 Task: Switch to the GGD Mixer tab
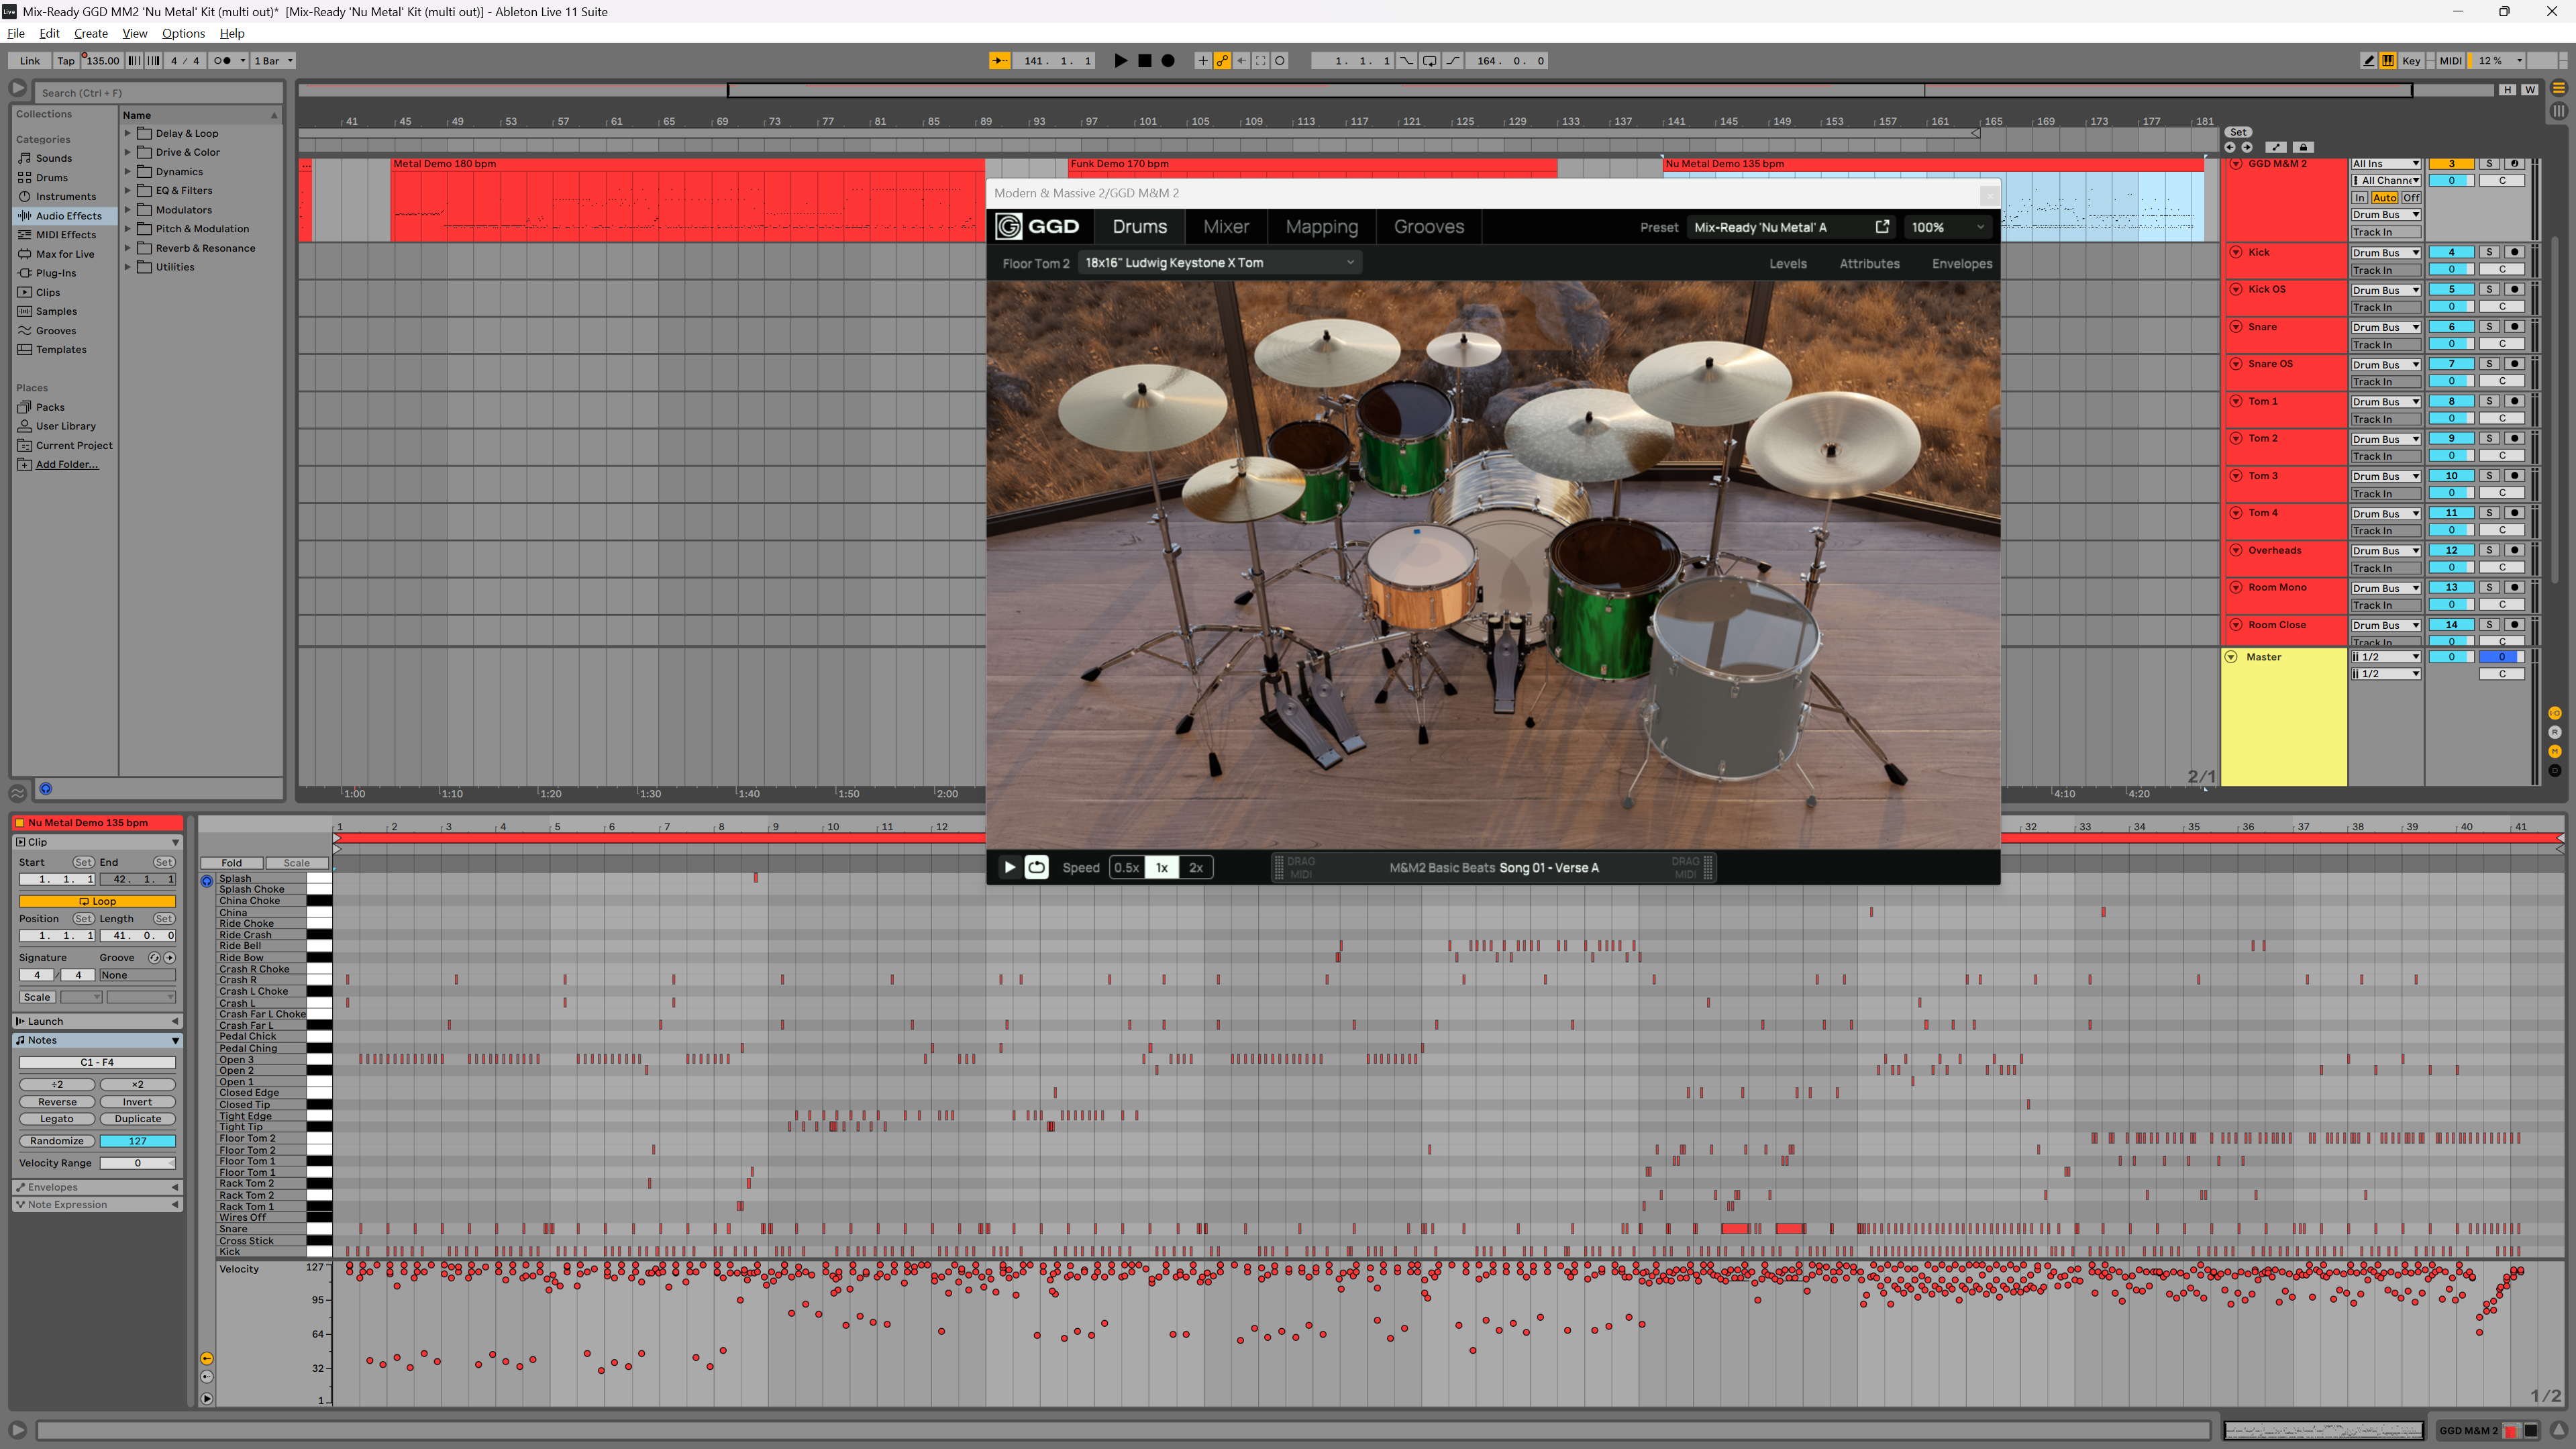click(x=1226, y=227)
